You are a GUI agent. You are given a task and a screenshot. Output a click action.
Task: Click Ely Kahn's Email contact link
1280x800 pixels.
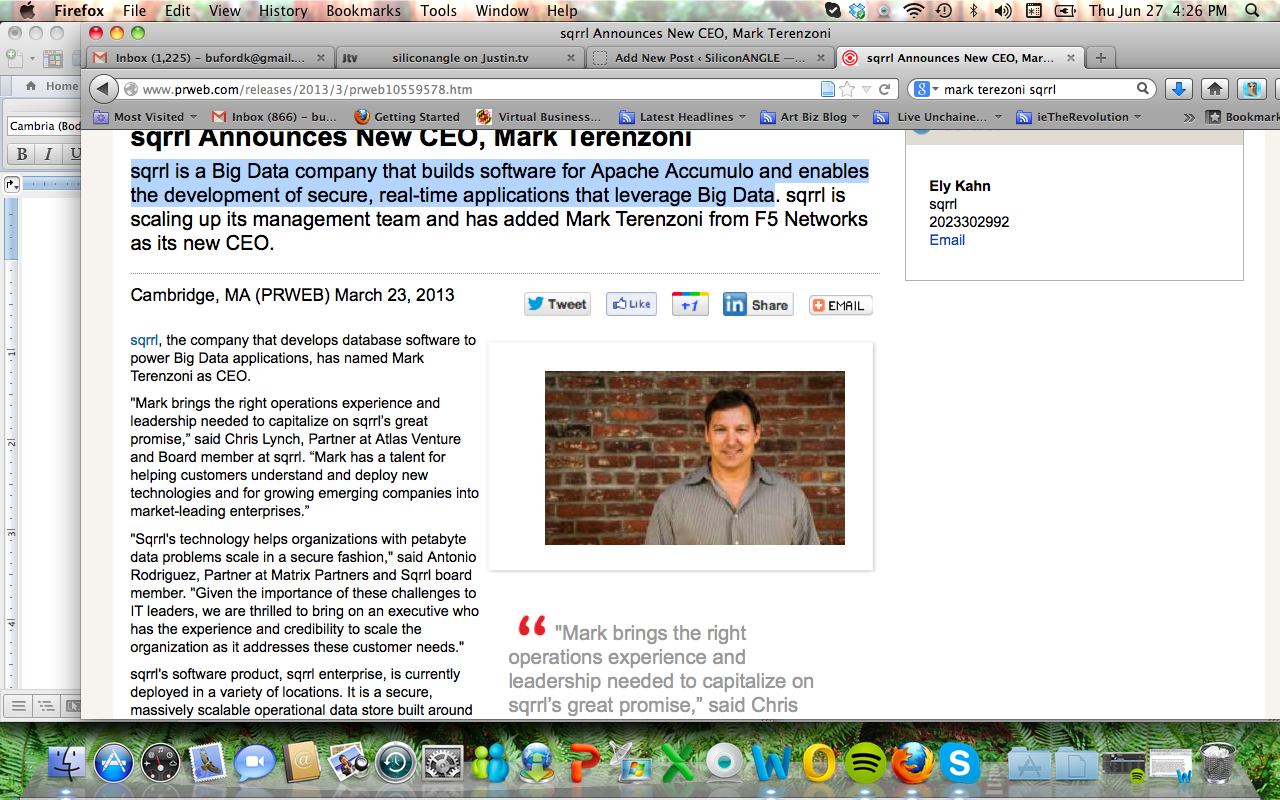[947, 240]
